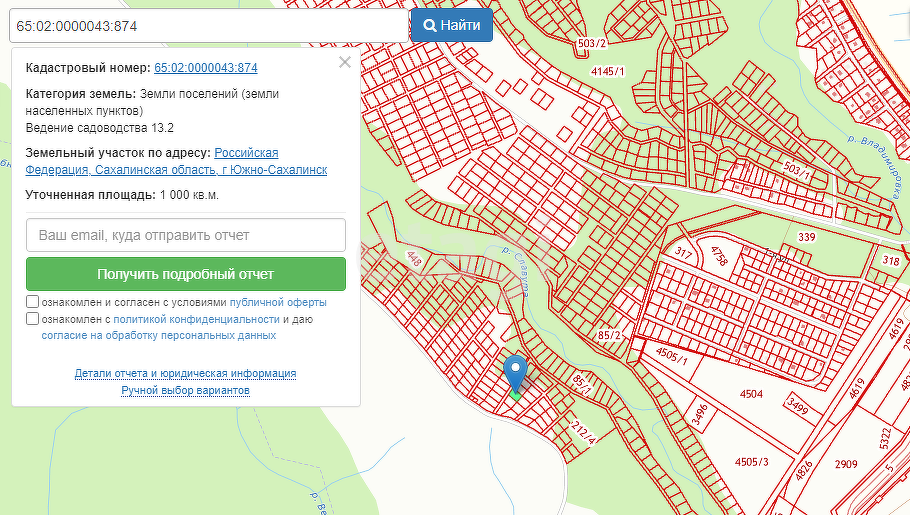Click the Найти search button

coord(451,25)
